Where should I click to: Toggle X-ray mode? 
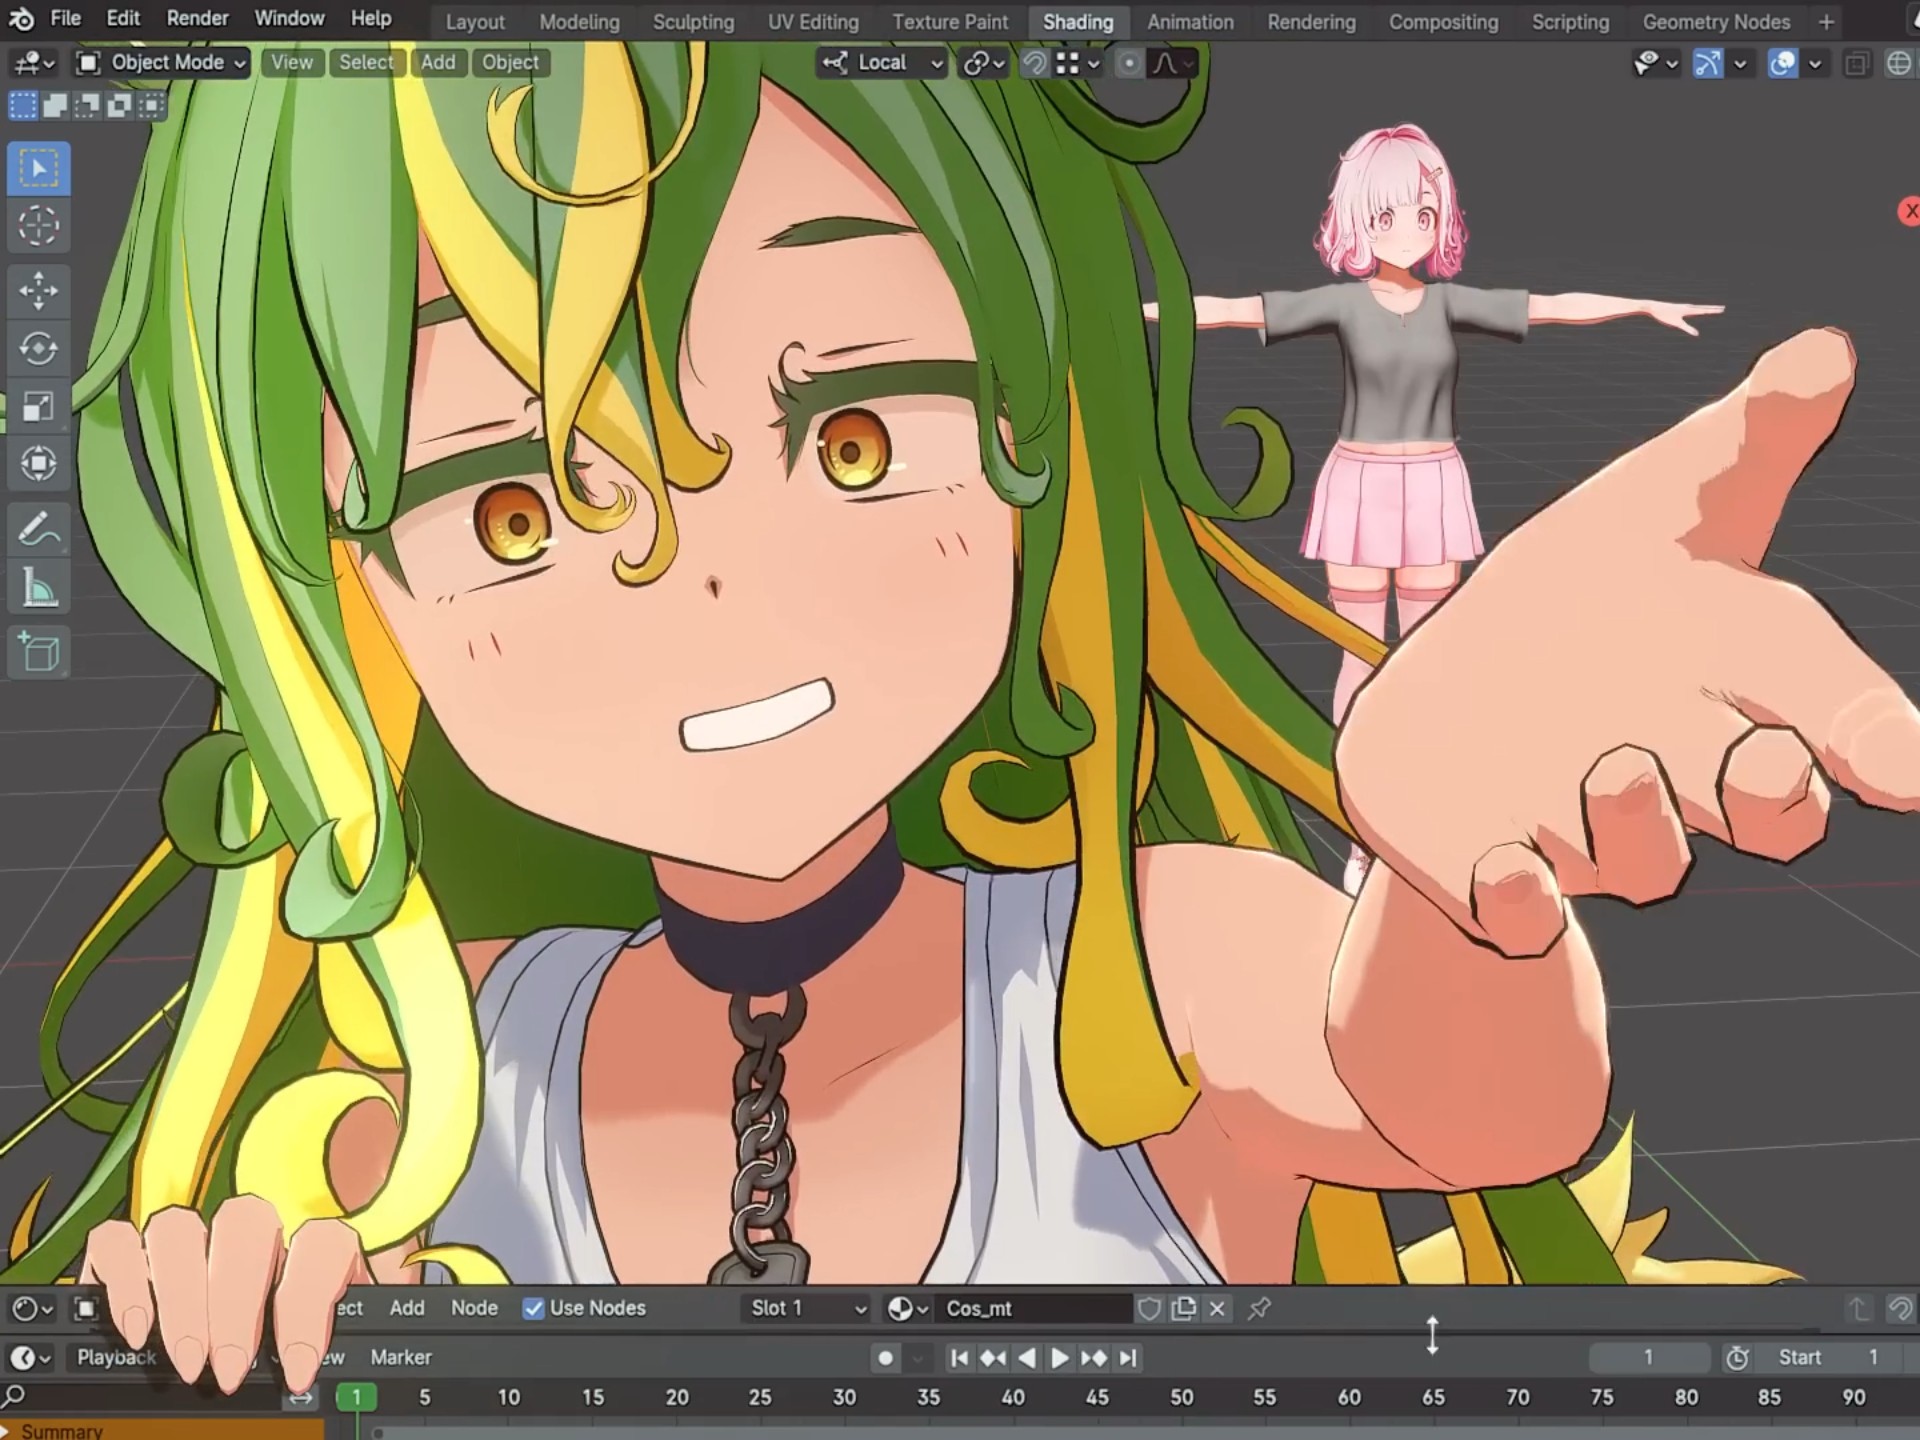click(1856, 63)
